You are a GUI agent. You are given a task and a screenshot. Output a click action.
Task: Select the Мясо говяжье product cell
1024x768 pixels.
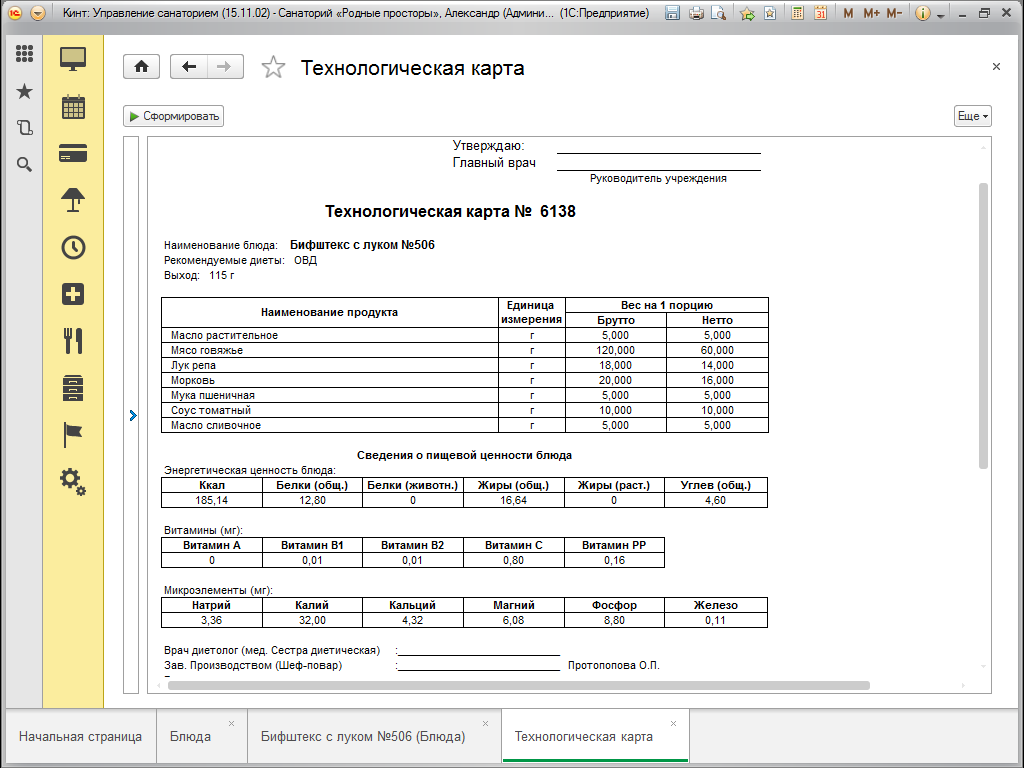[x=329, y=350]
